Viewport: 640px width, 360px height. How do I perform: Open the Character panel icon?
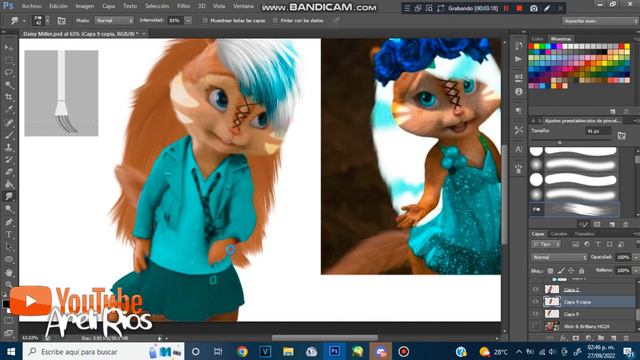pos(519,149)
